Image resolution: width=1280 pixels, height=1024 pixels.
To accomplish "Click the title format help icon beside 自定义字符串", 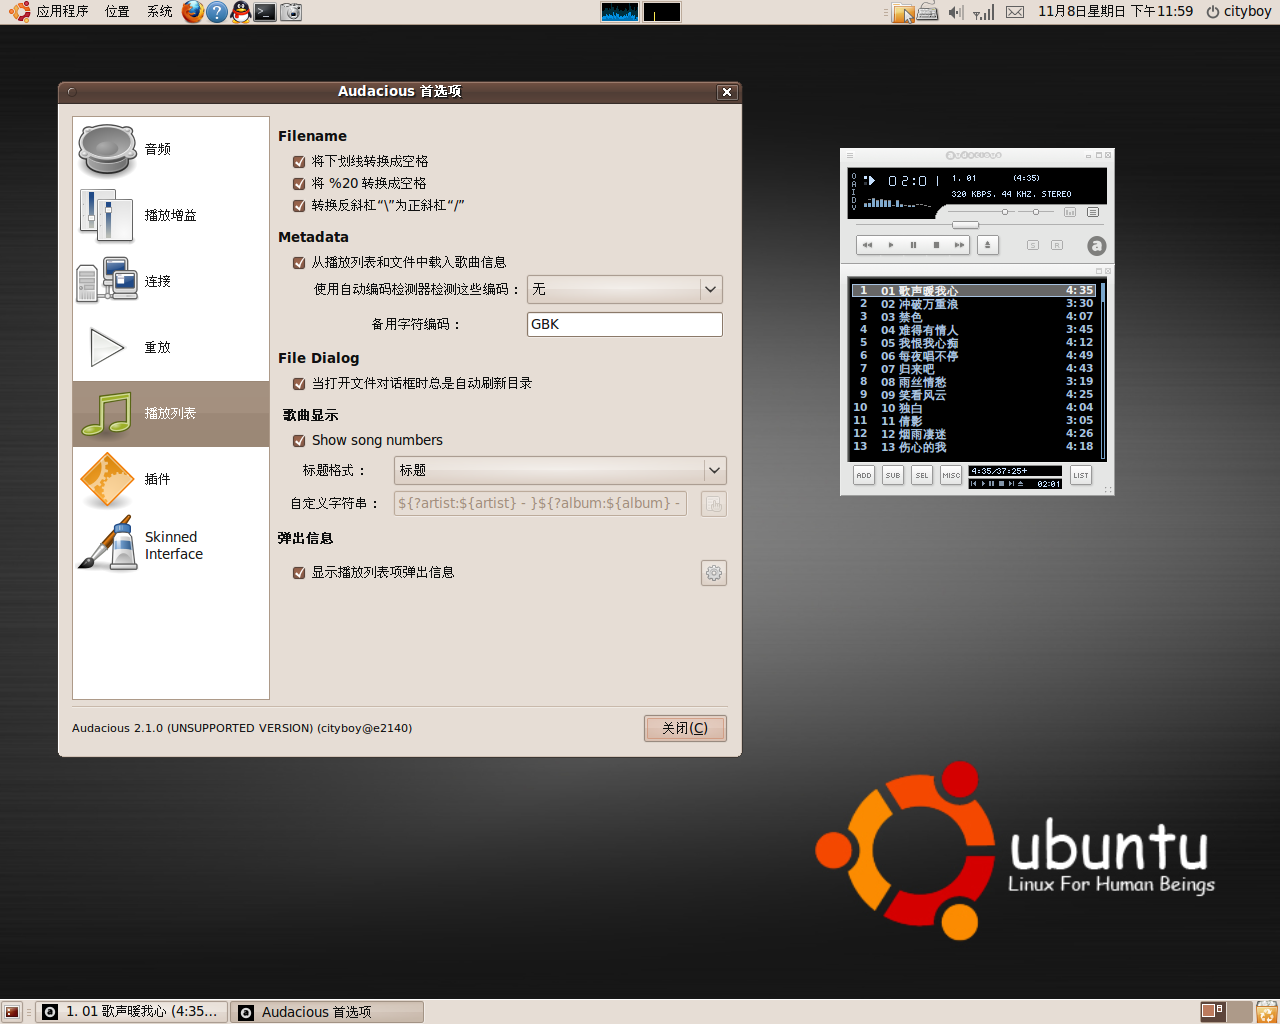I will coord(713,504).
